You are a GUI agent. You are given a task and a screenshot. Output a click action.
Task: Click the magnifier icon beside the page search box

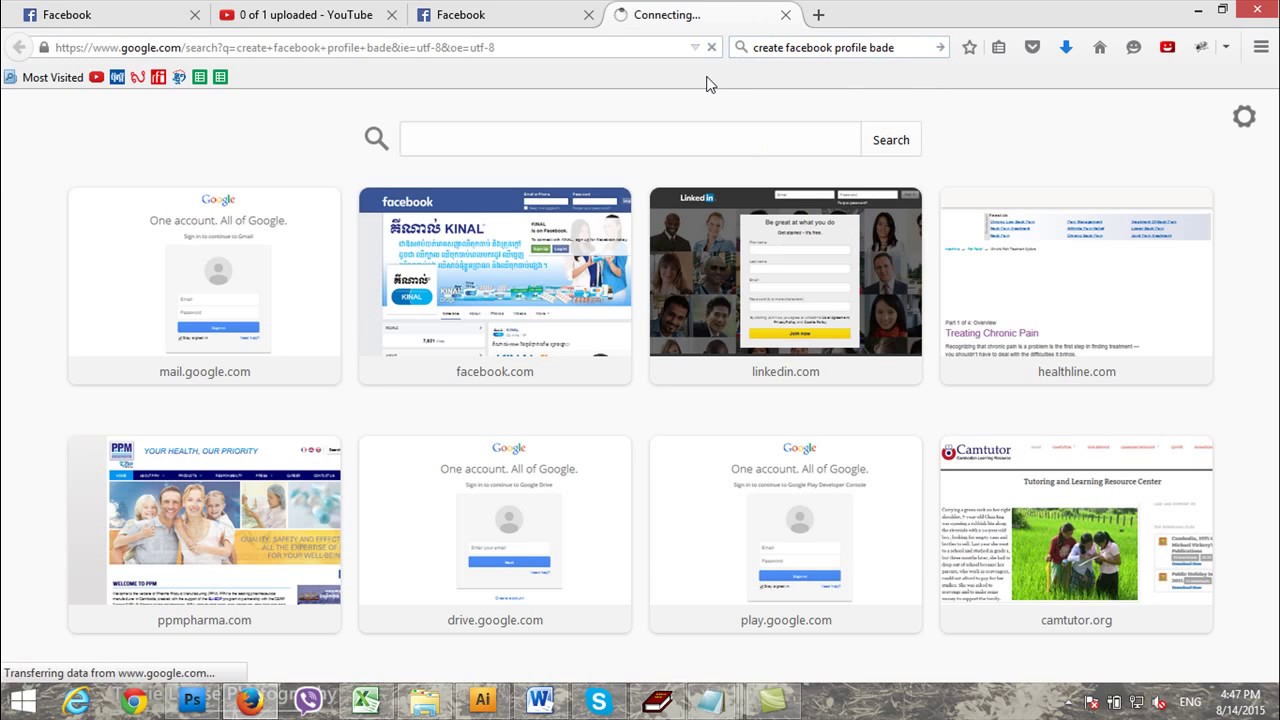point(376,139)
